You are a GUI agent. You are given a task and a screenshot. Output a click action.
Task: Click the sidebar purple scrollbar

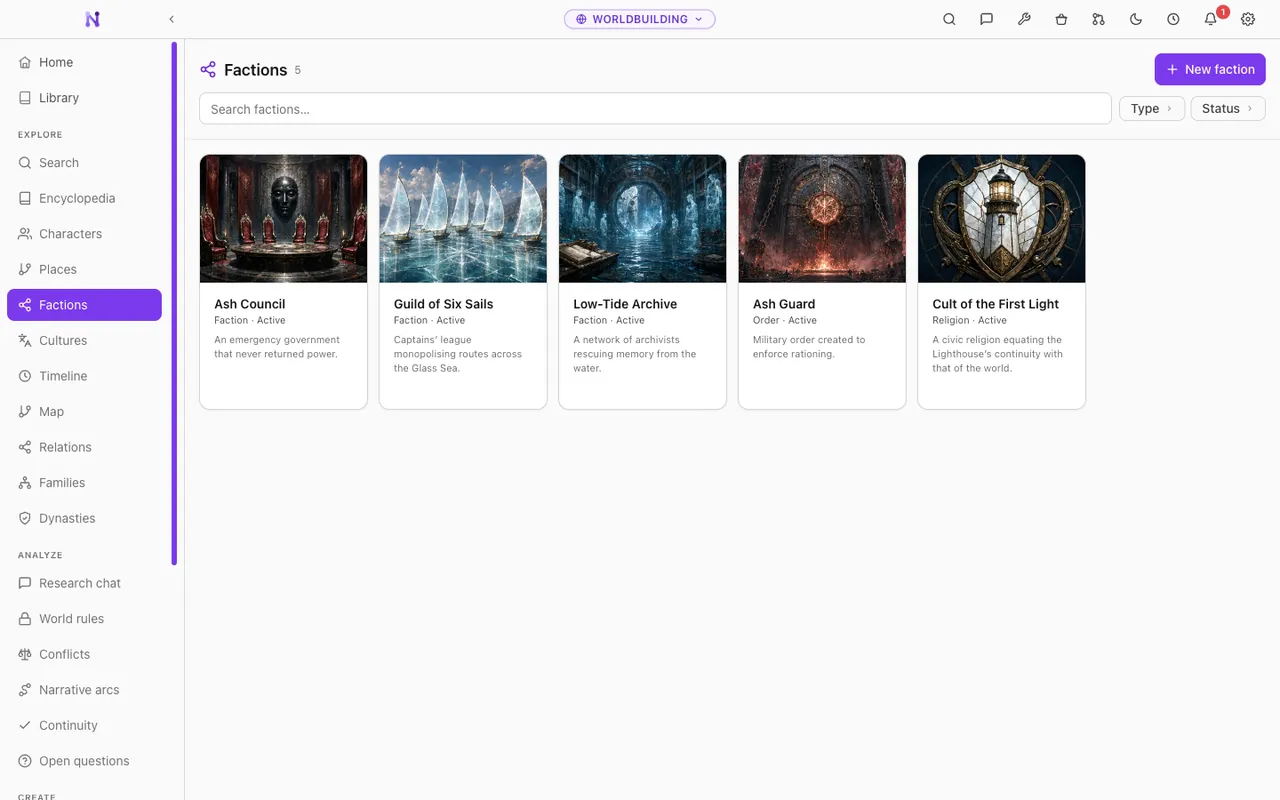[174, 303]
